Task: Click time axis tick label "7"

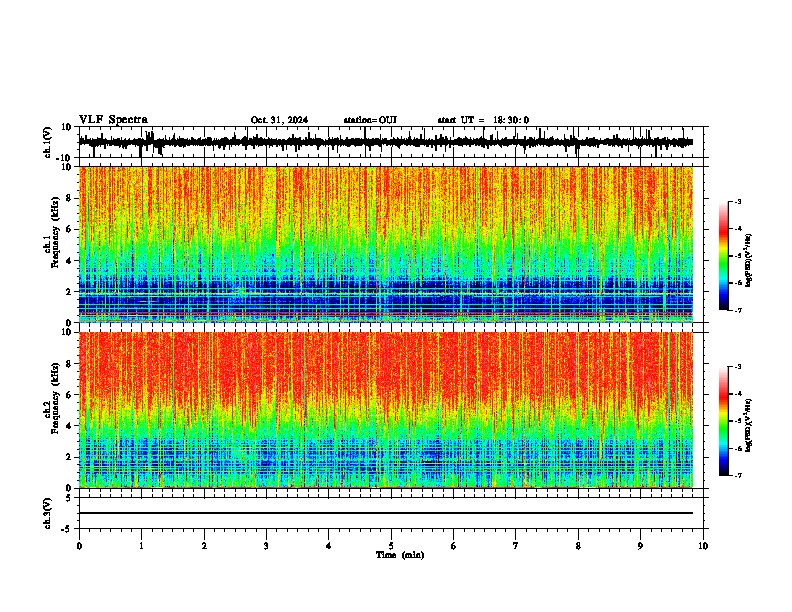Action: click(x=516, y=546)
